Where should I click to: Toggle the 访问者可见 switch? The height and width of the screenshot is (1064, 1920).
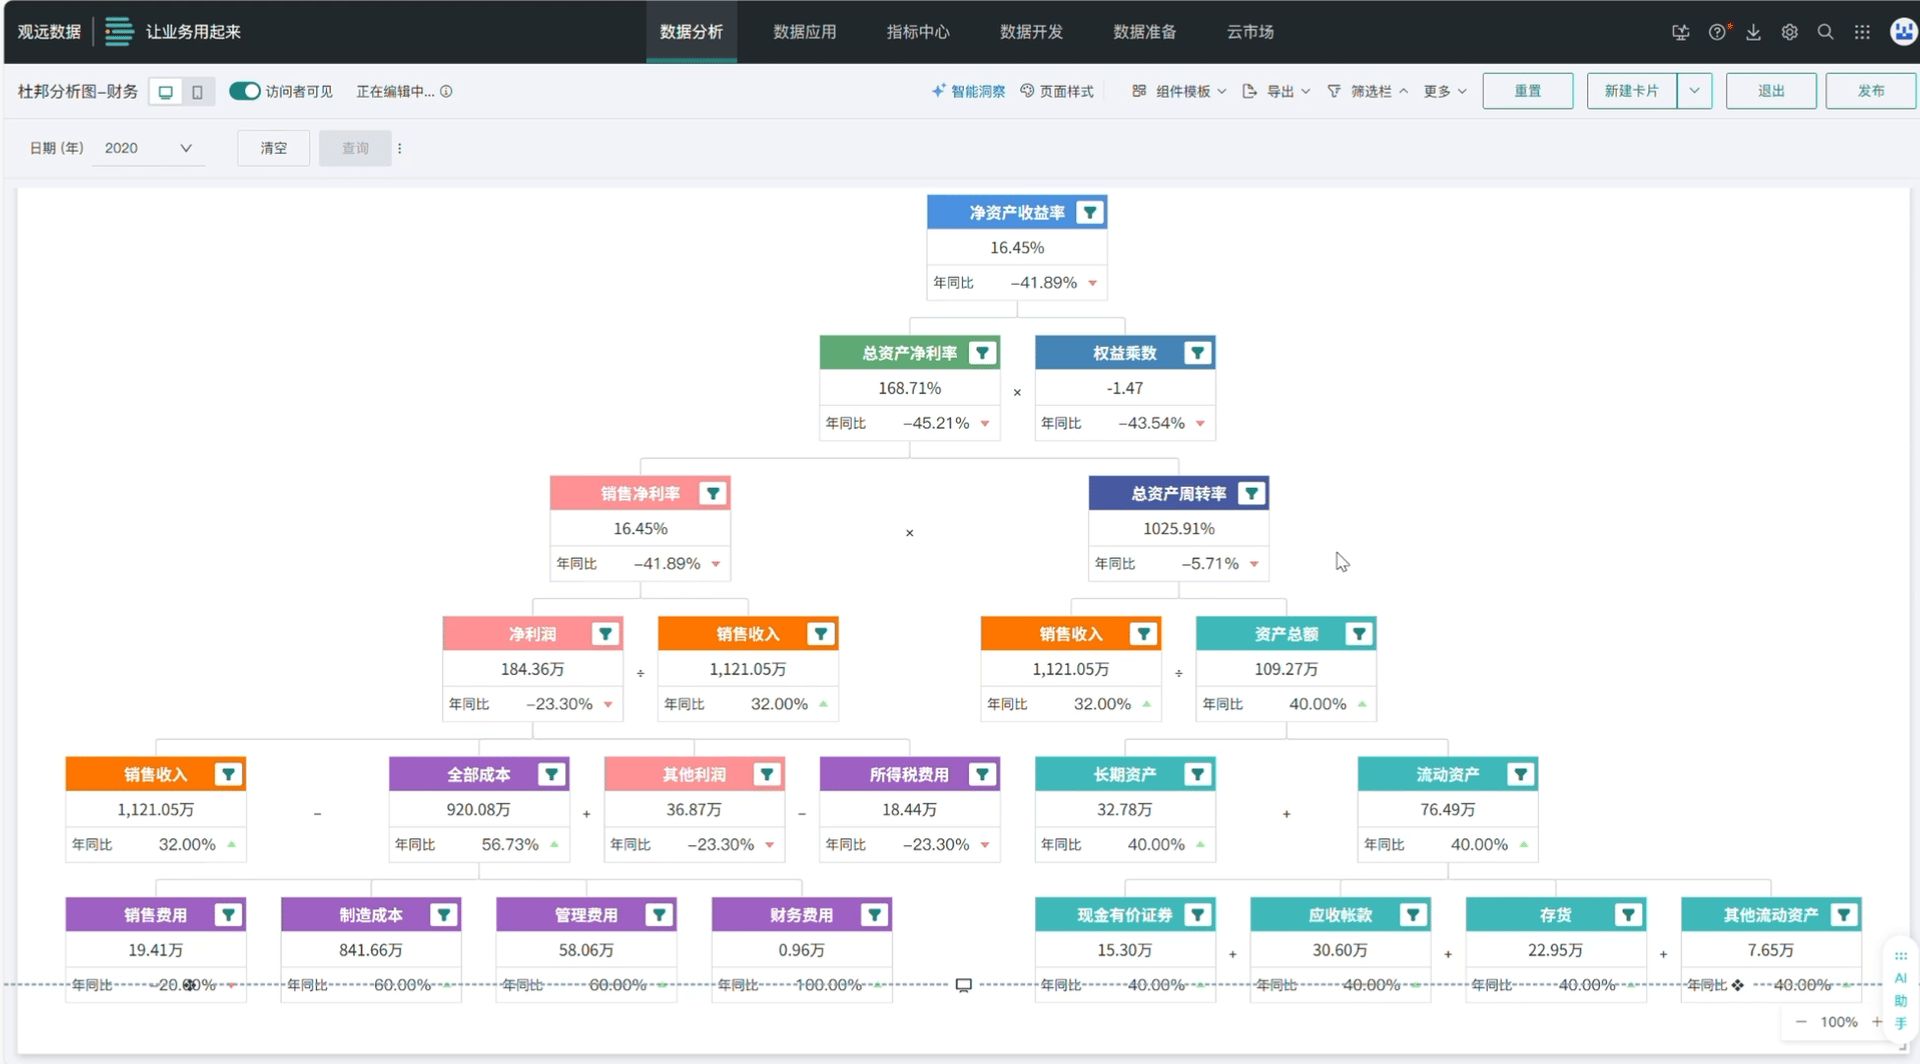244,91
